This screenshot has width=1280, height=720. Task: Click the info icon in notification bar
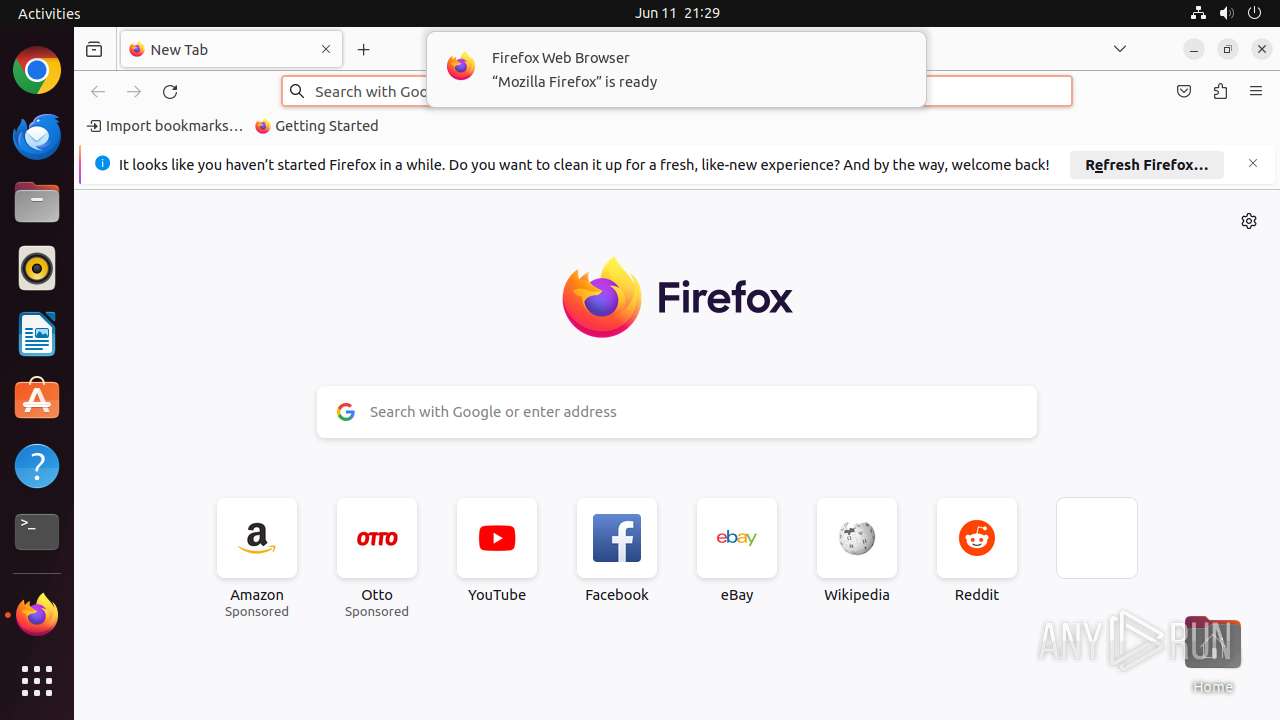[102, 164]
